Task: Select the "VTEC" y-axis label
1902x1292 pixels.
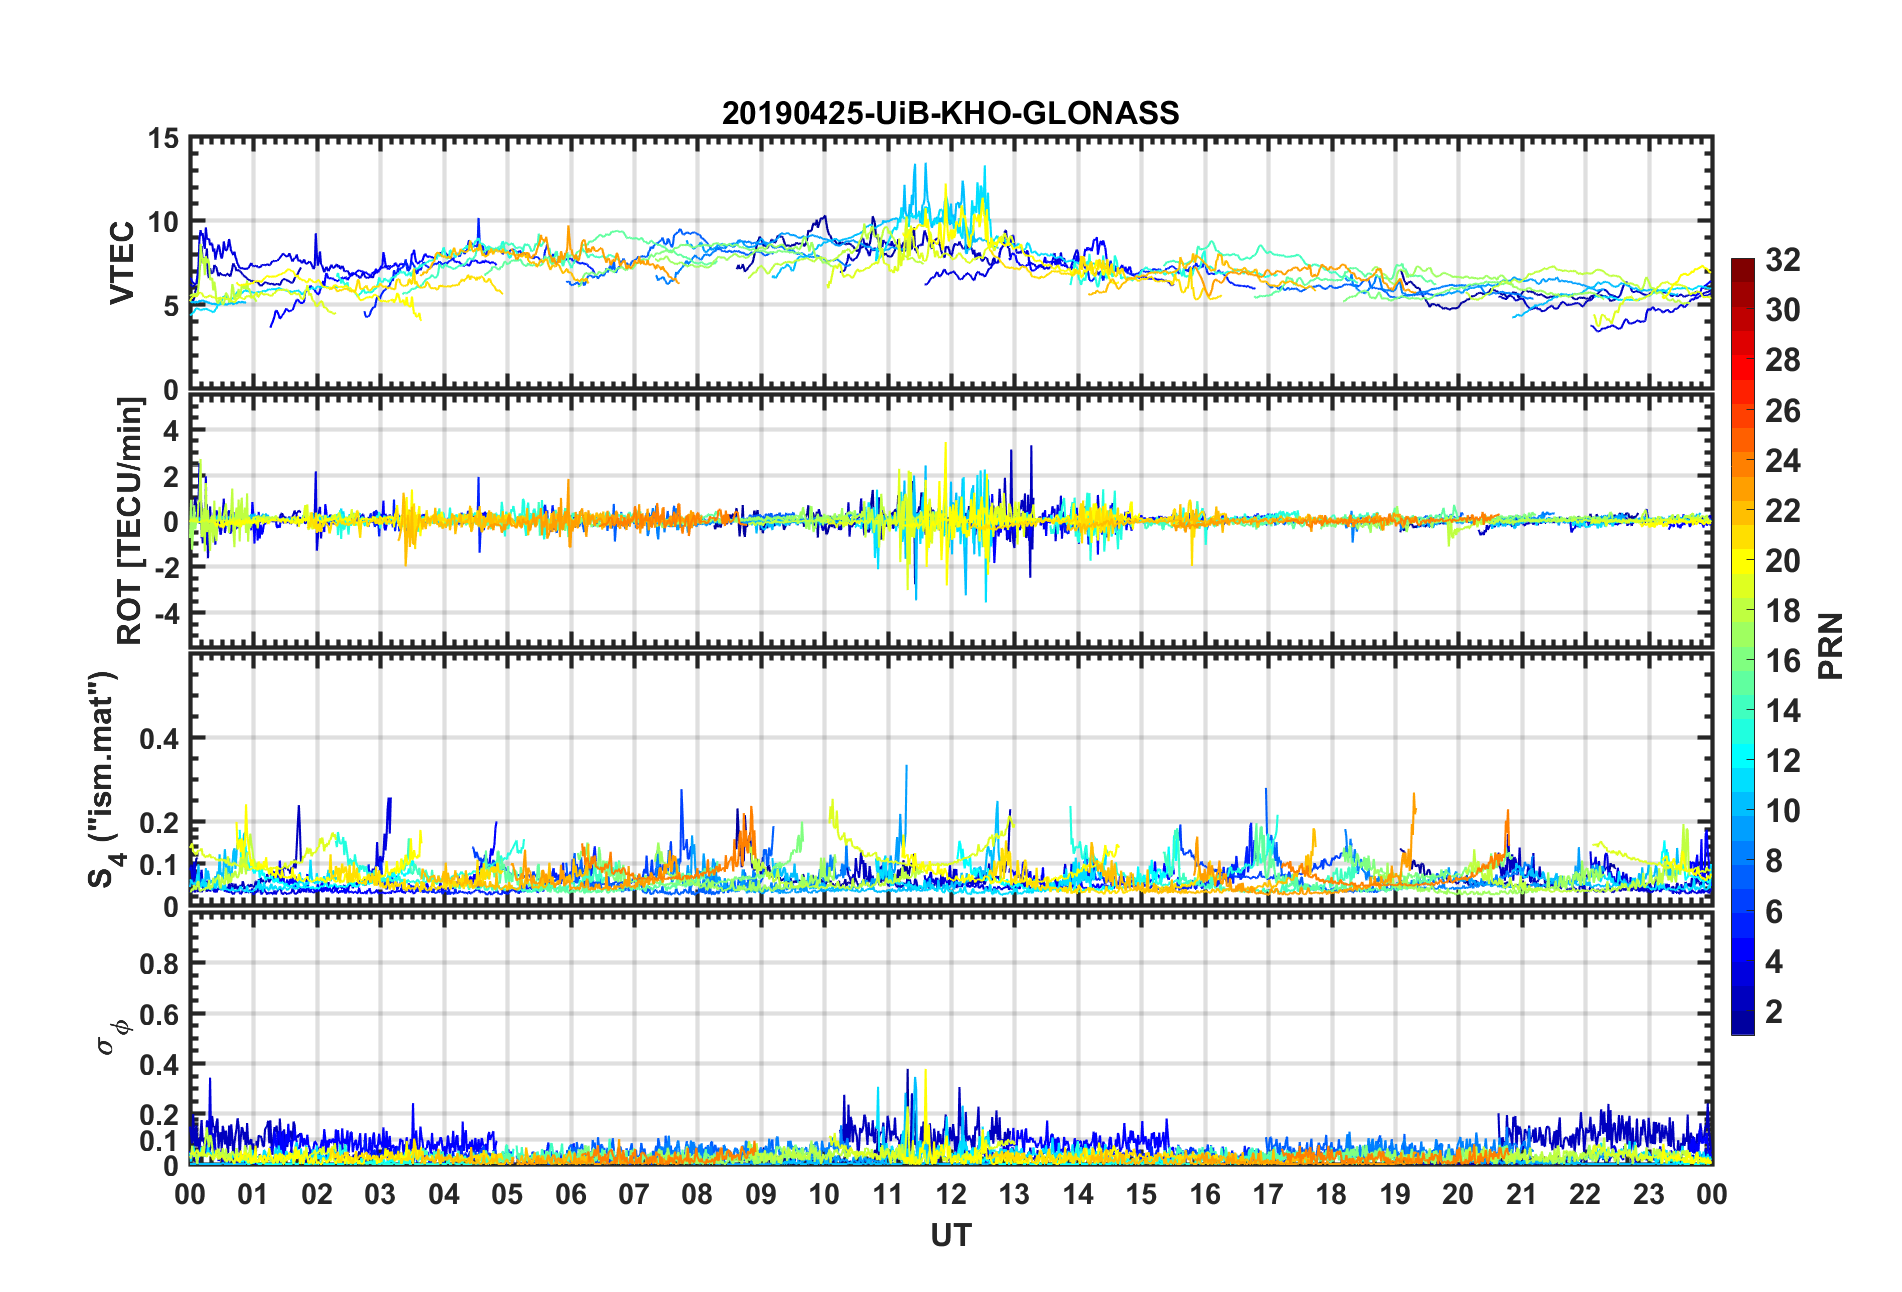Action: pyautogui.click(x=122, y=263)
